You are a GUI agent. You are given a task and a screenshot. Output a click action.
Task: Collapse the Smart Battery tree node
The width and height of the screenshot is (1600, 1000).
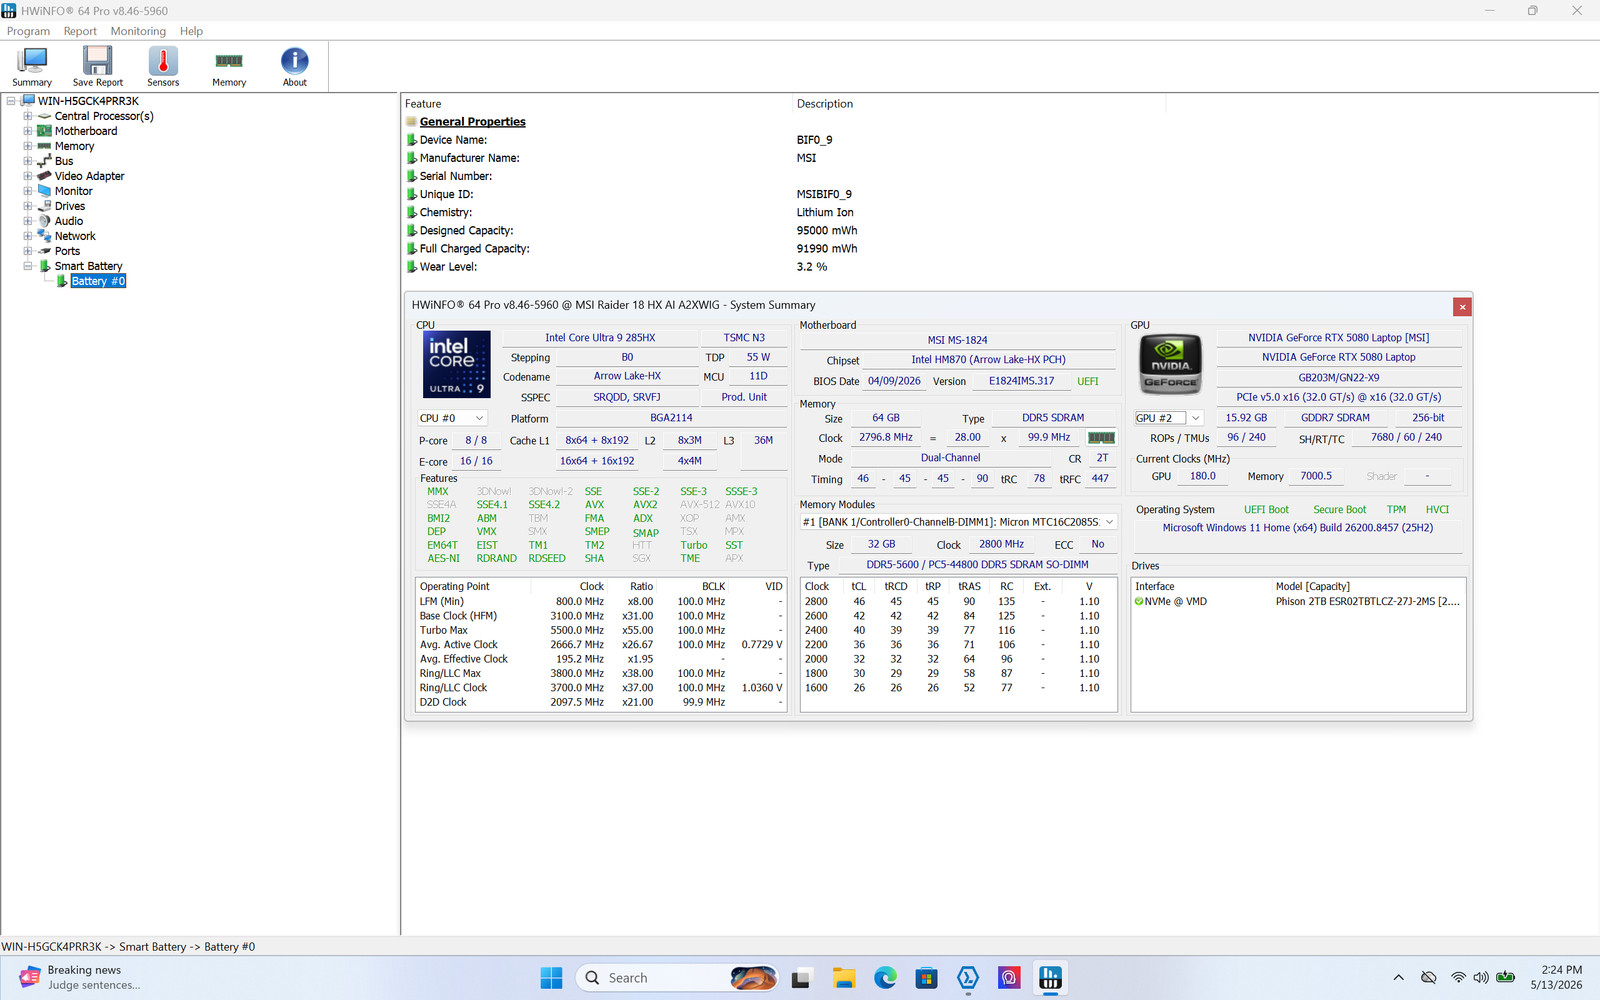[x=28, y=266]
